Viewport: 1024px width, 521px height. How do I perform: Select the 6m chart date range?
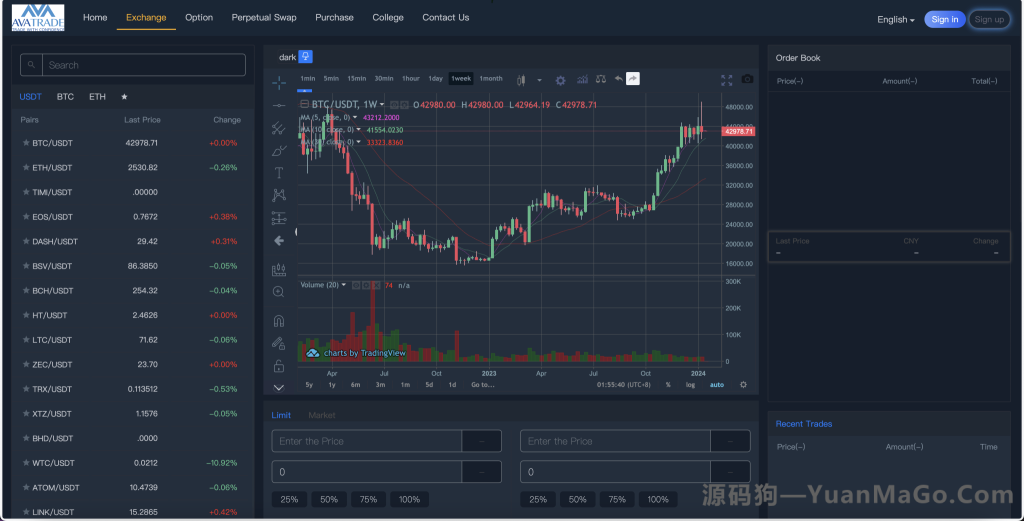tap(355, 385)
